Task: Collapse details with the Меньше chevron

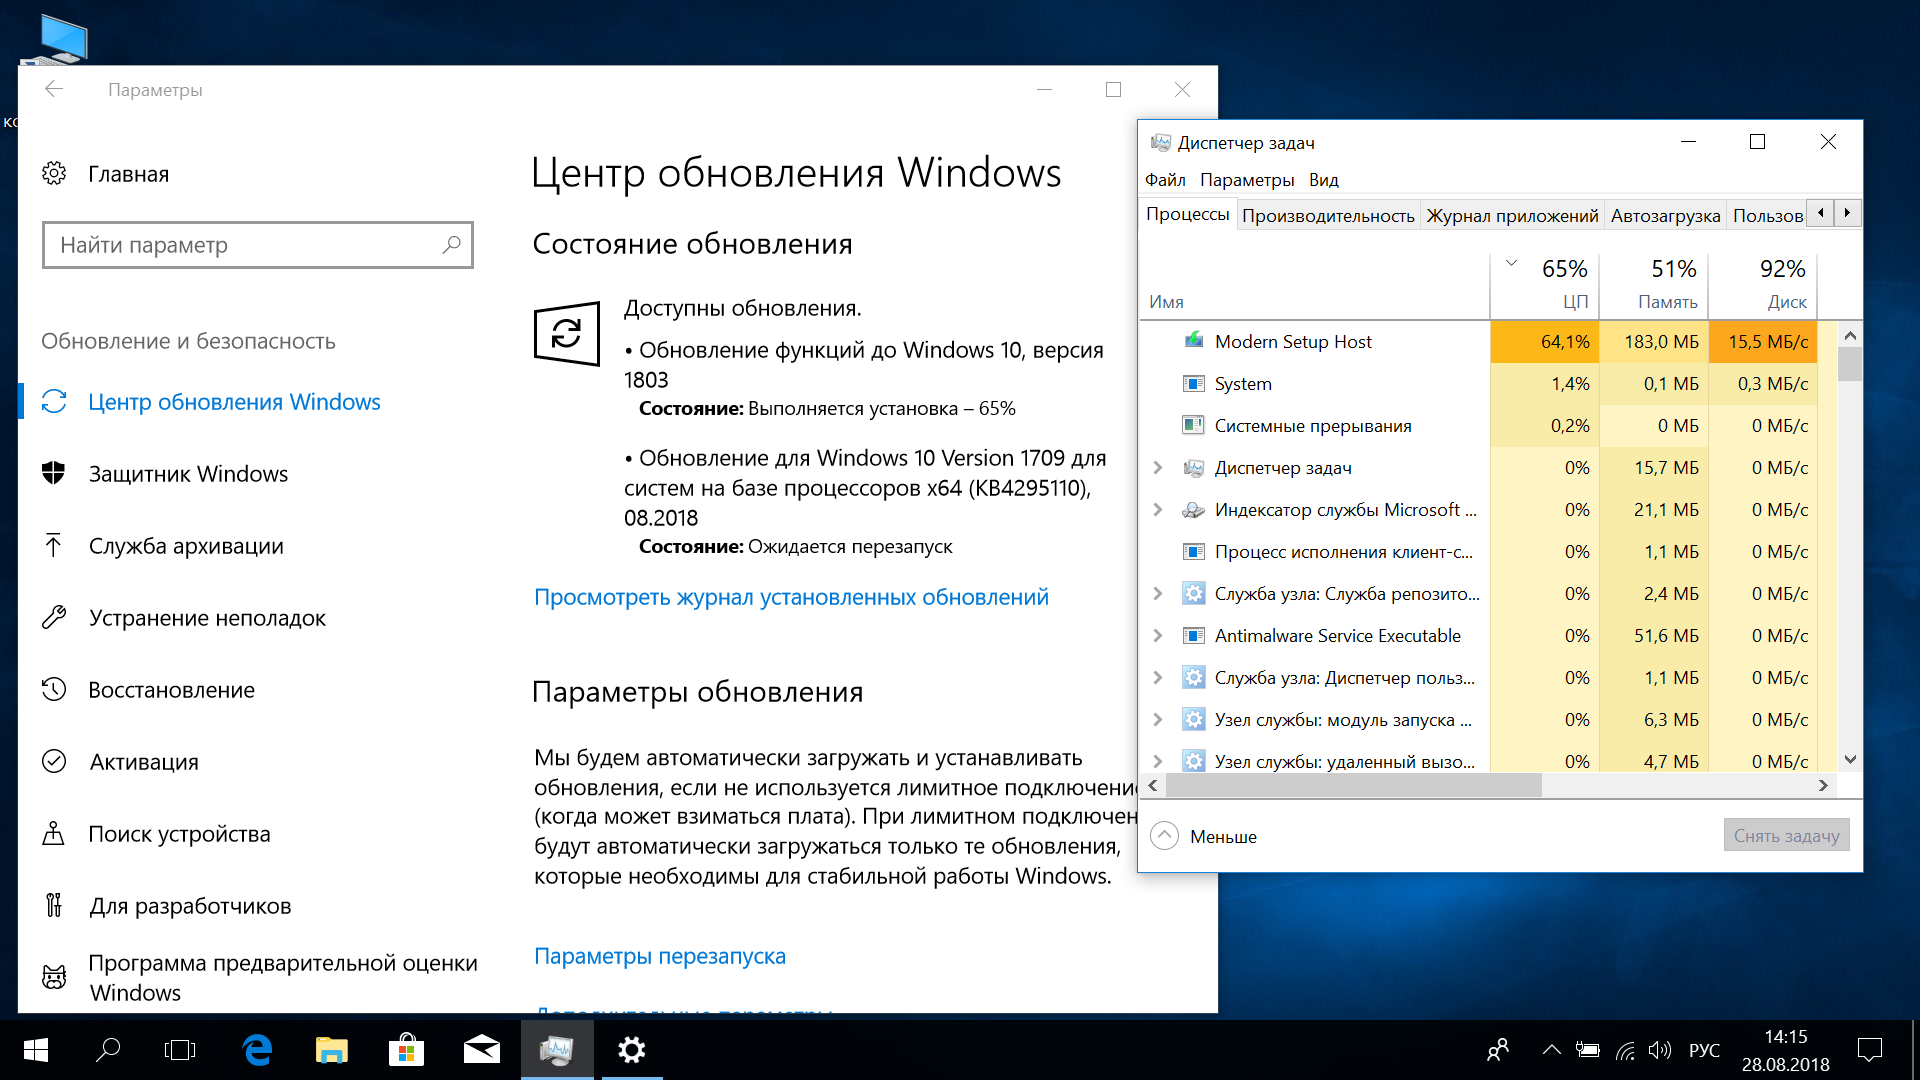Action: [1164, 836]
